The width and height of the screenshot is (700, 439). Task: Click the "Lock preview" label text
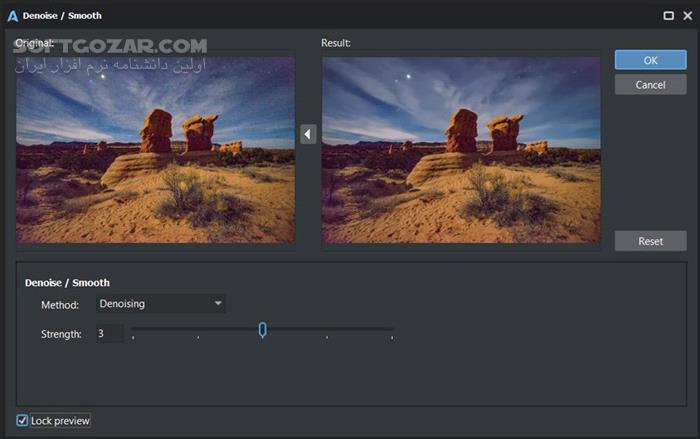point(60,421)
